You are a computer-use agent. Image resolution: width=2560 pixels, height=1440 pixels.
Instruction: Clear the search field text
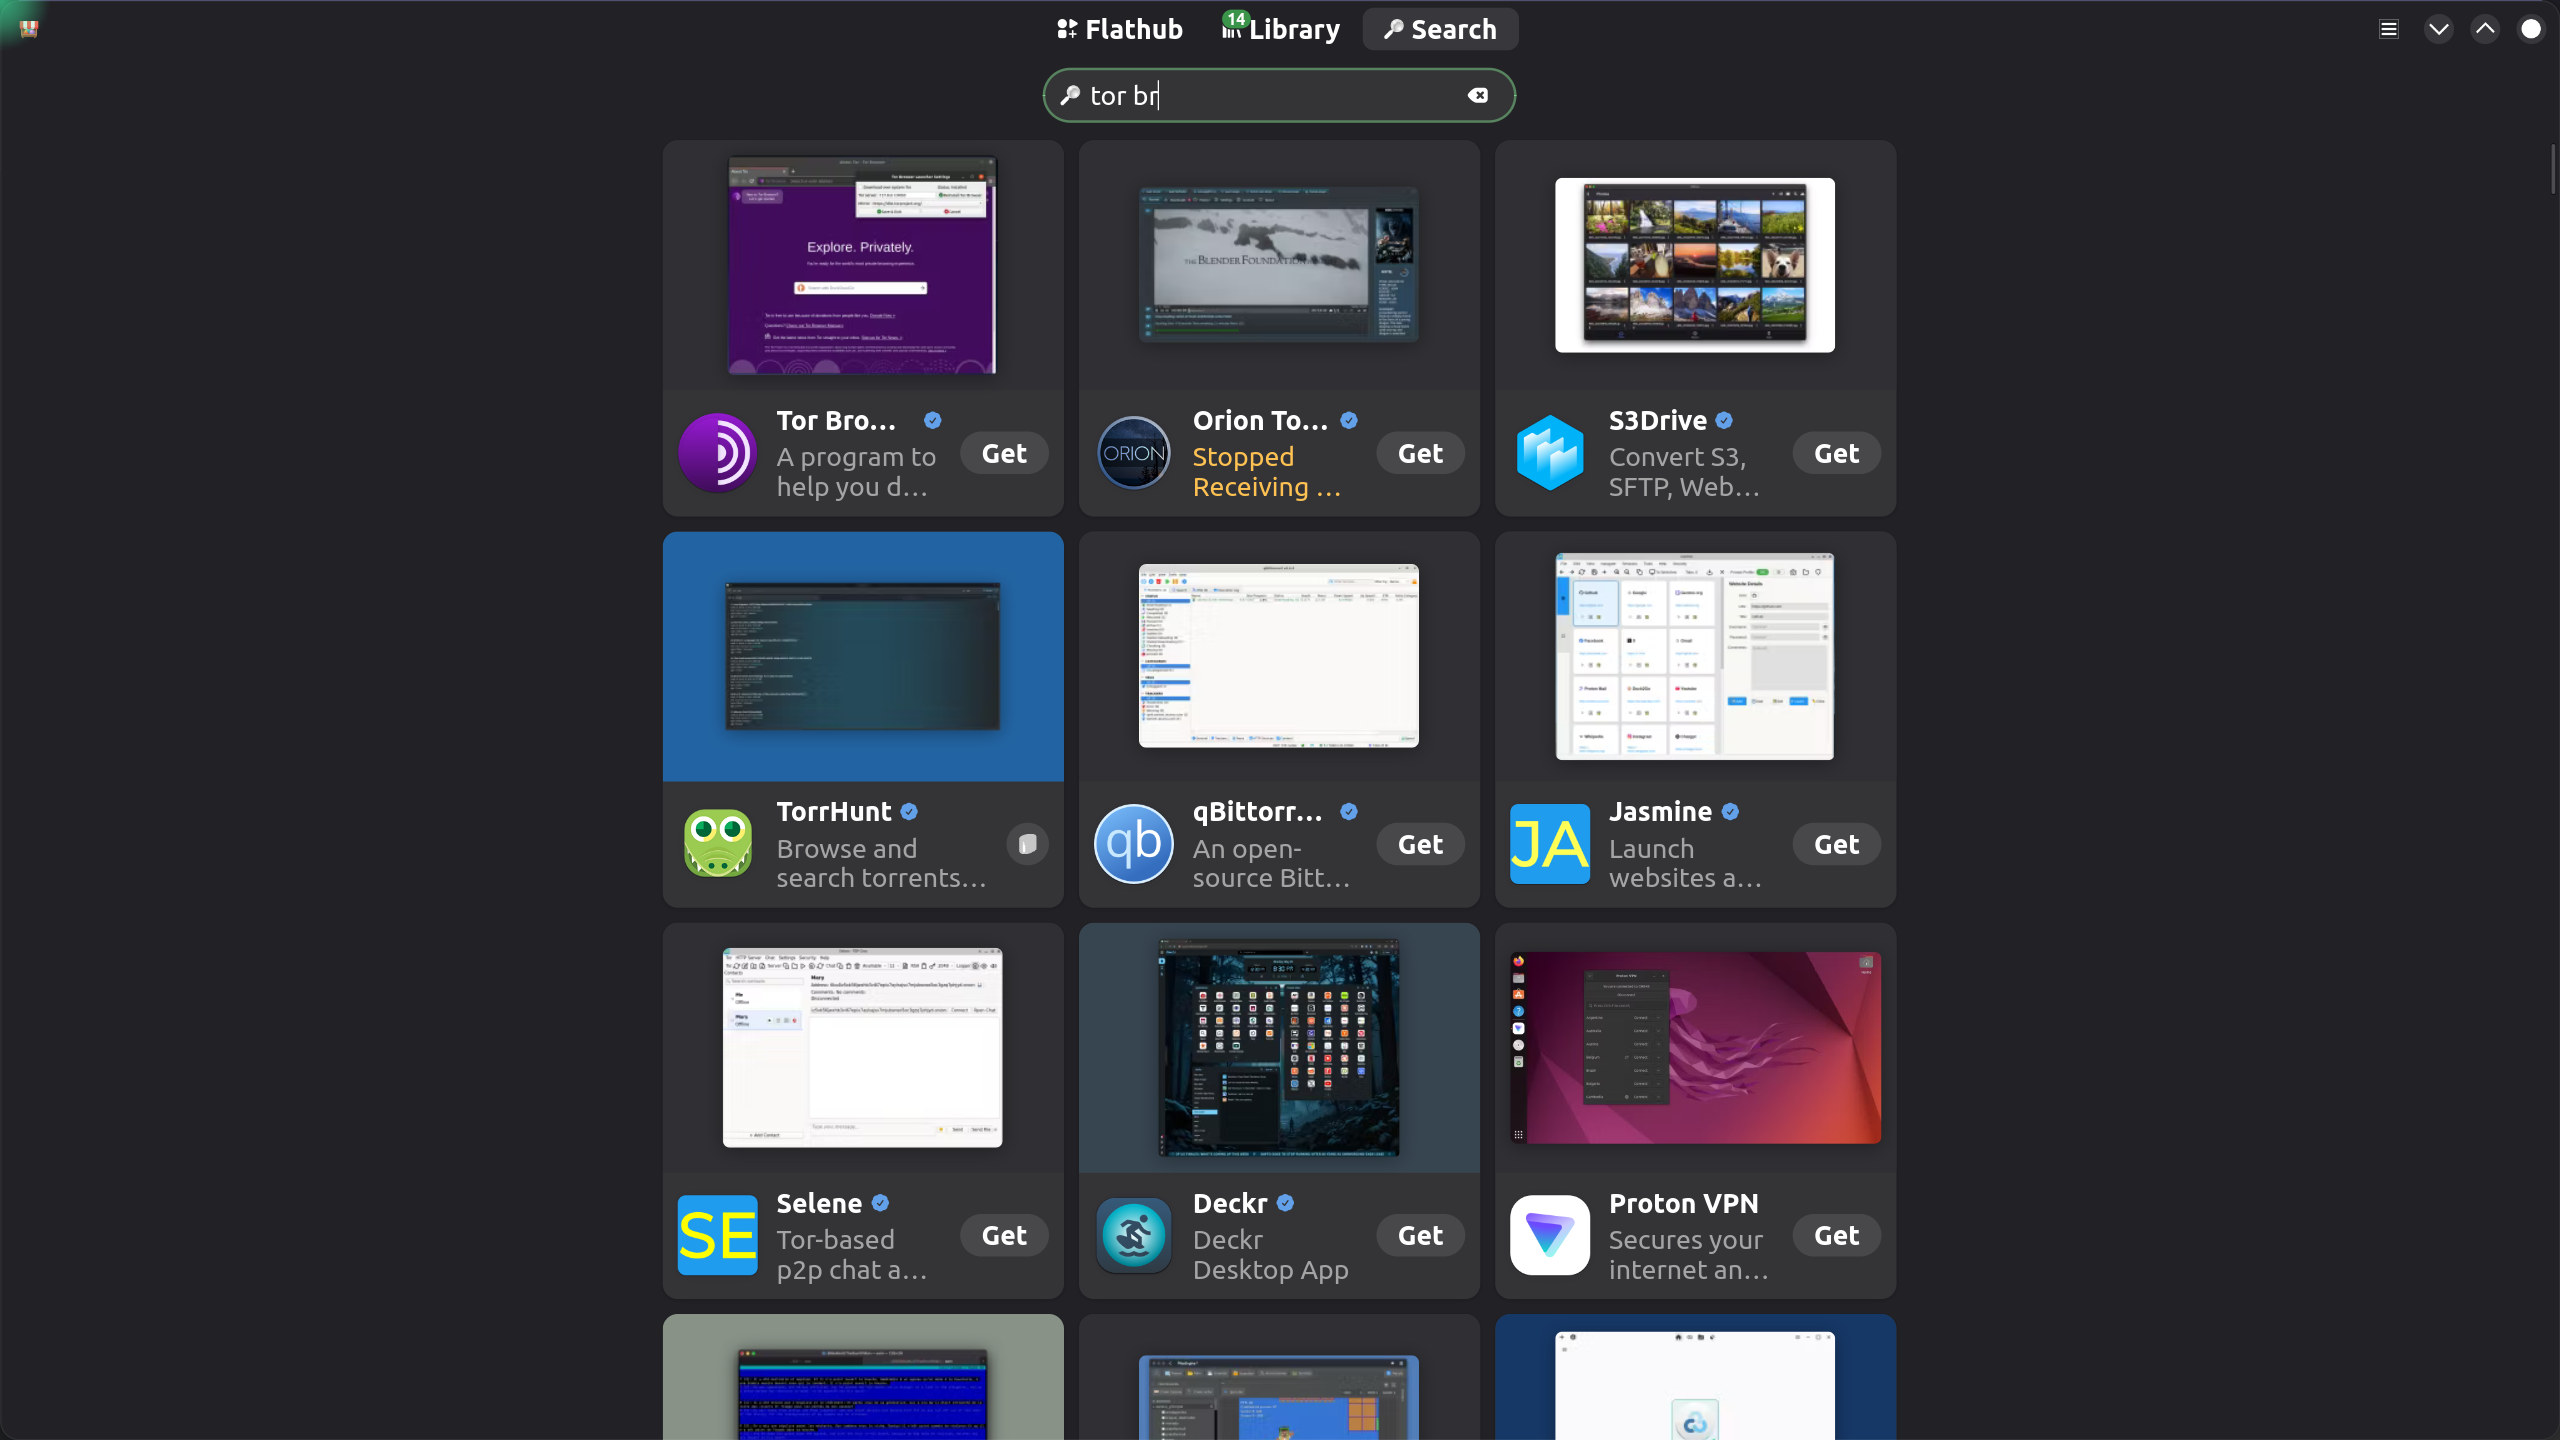(x=1478, y=95)
